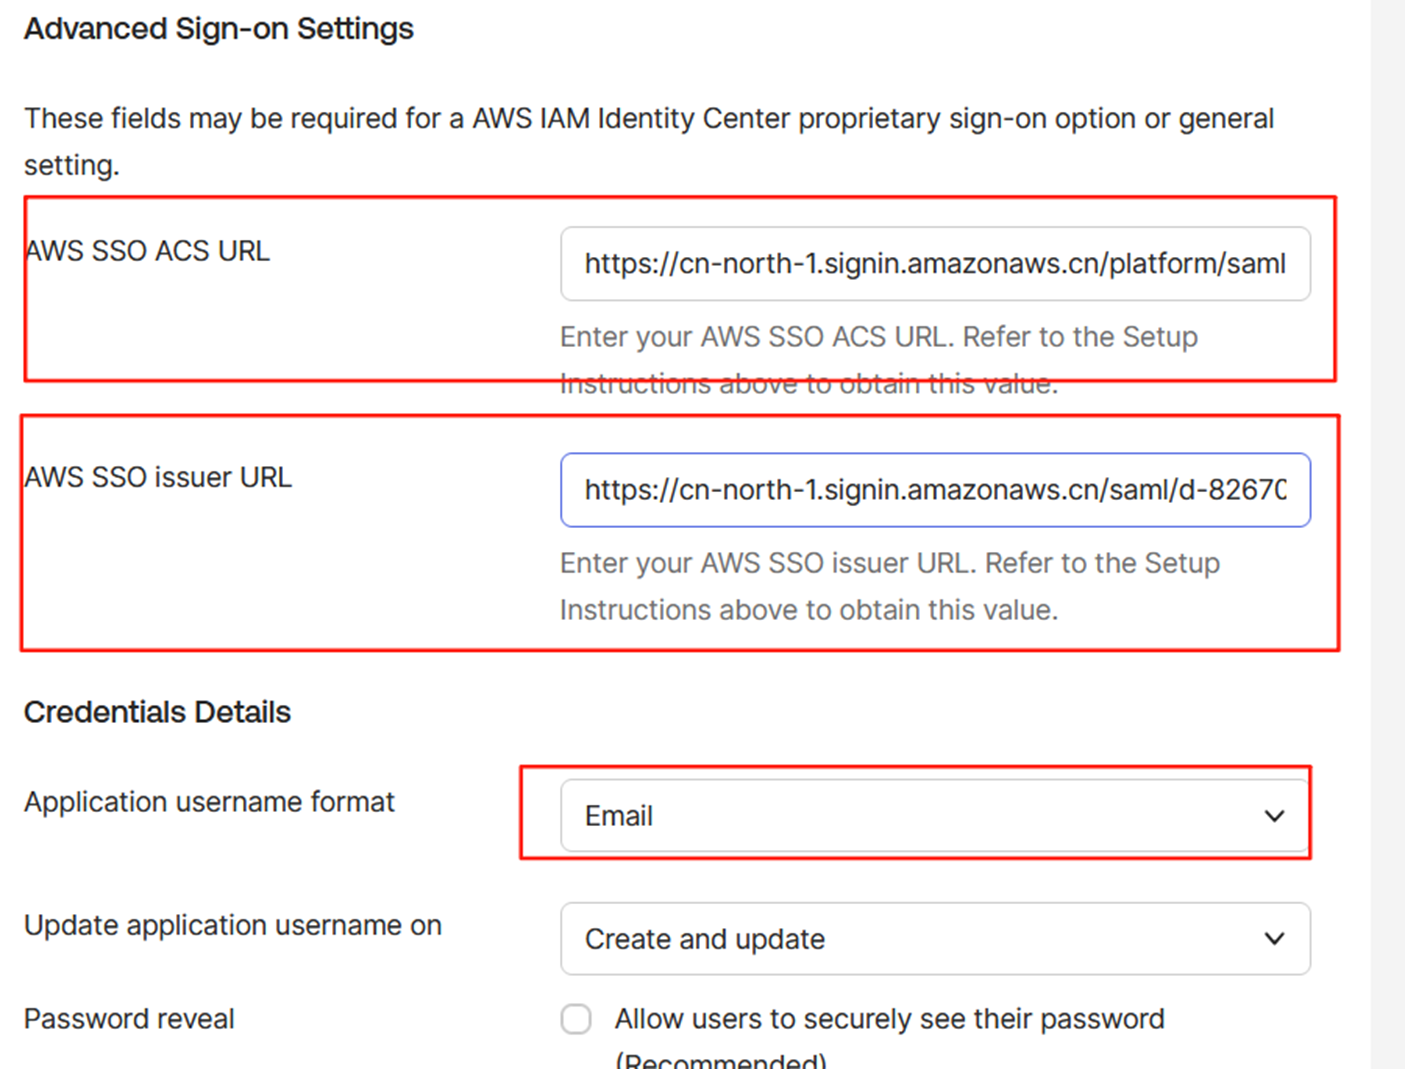Click the 'These fields may be required' description
This screenshot has width=1405, height=1069.
648,120
